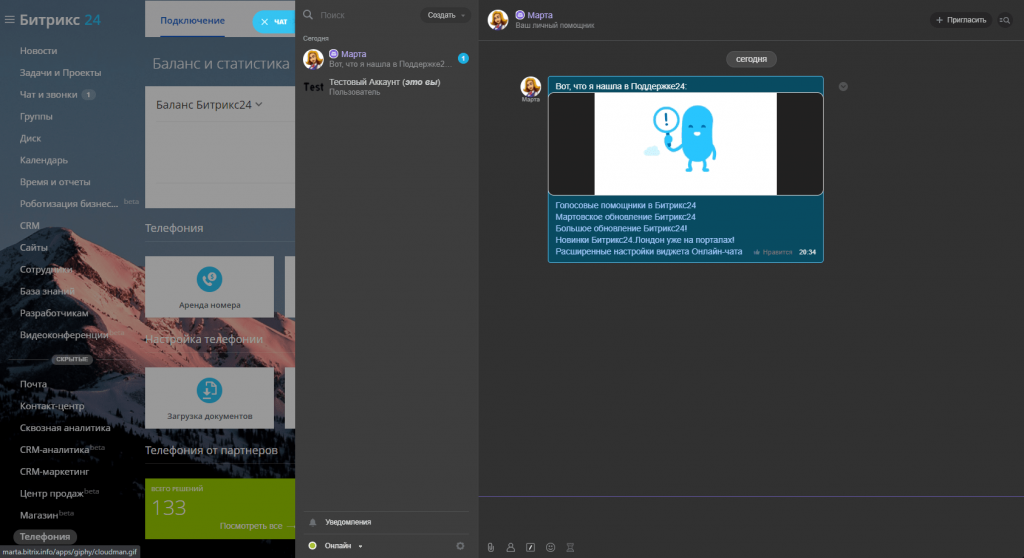Click the green online status dot
Viewport: 1024px width, 558px height.
[312, 546]
